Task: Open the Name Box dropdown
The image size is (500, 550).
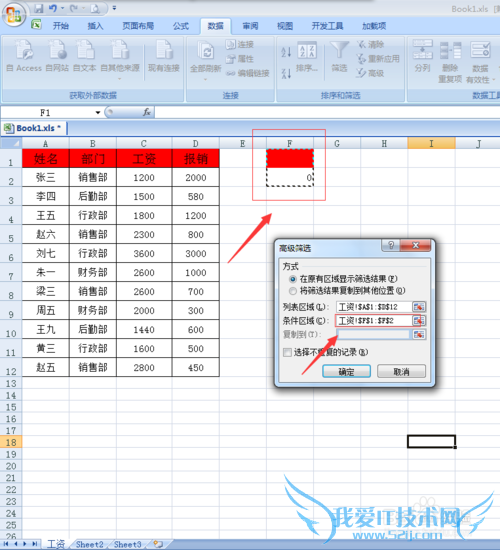Action: 98,113
